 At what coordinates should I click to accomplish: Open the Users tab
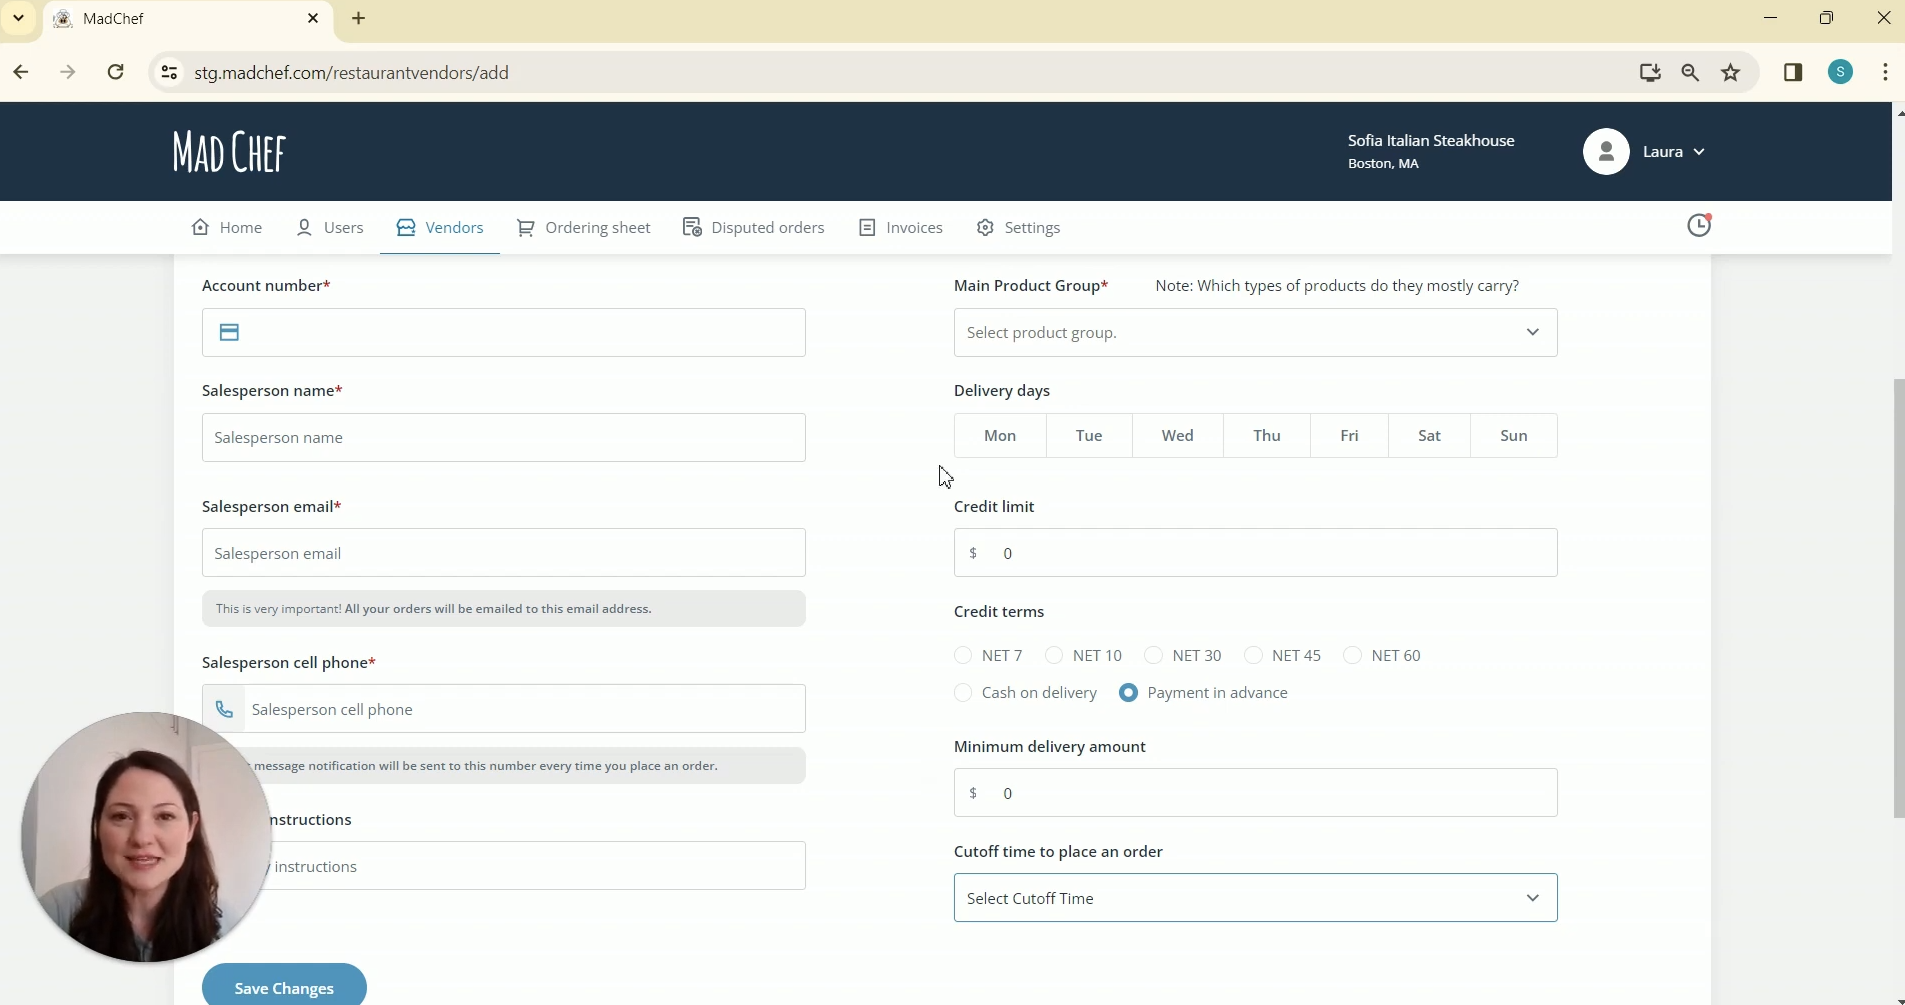pos(331,229)
